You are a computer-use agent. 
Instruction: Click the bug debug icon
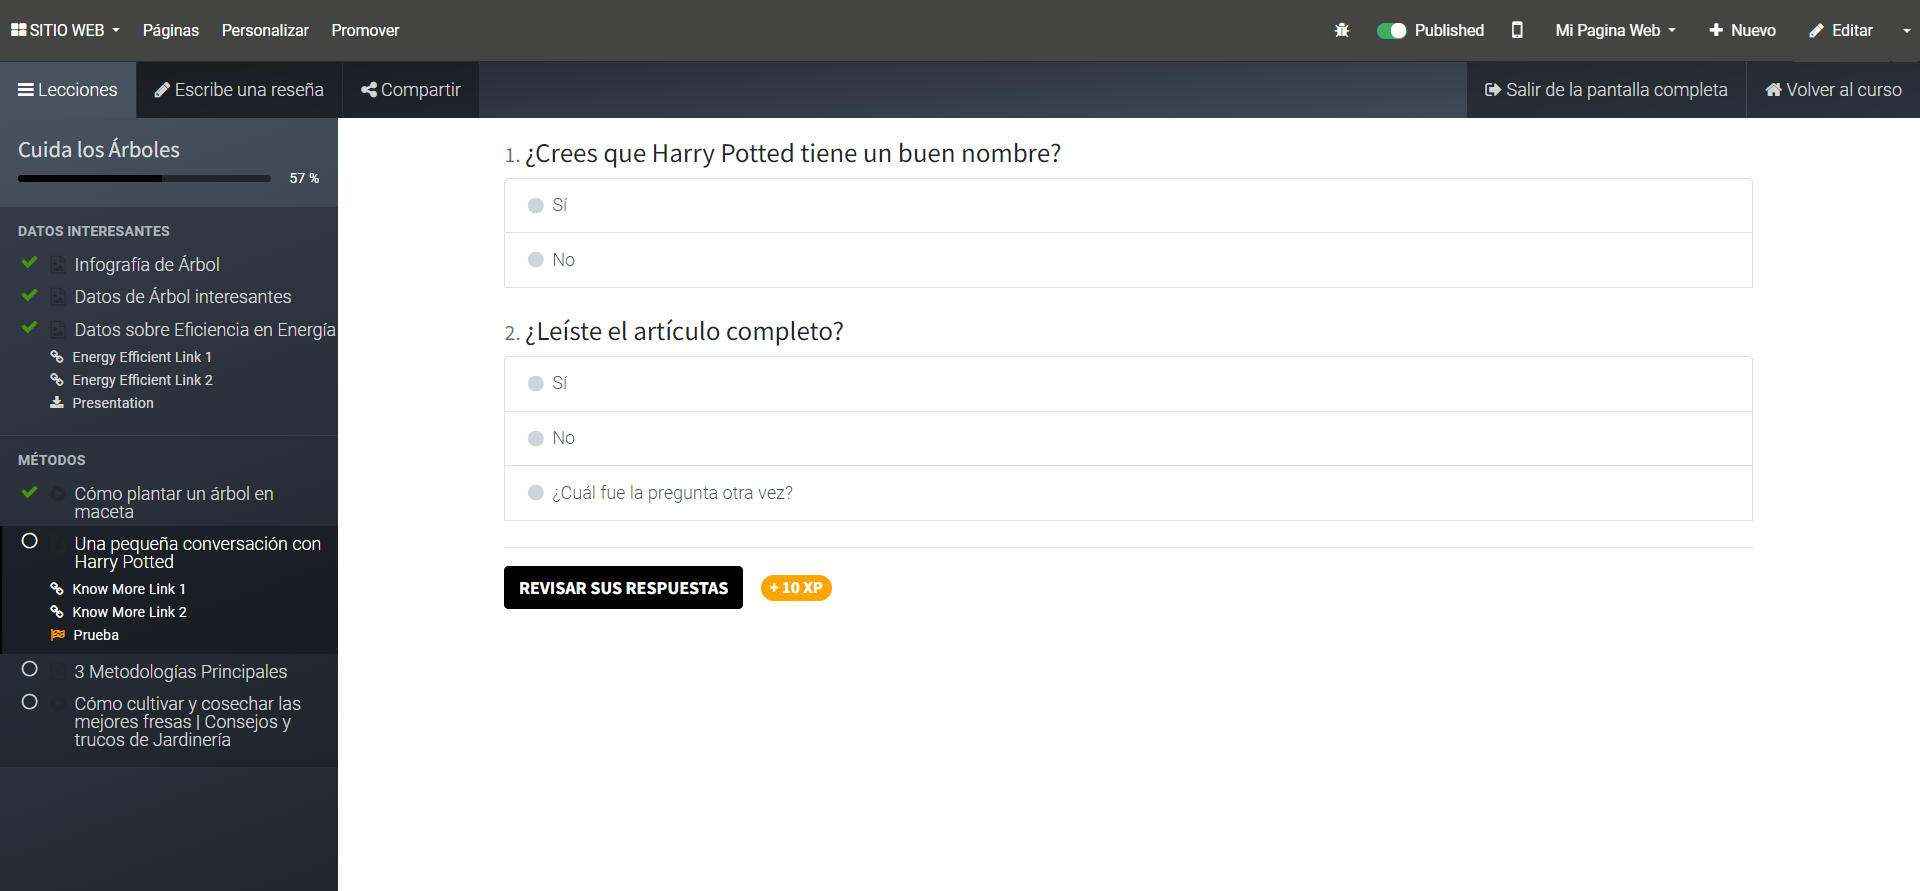(1342, 30)
